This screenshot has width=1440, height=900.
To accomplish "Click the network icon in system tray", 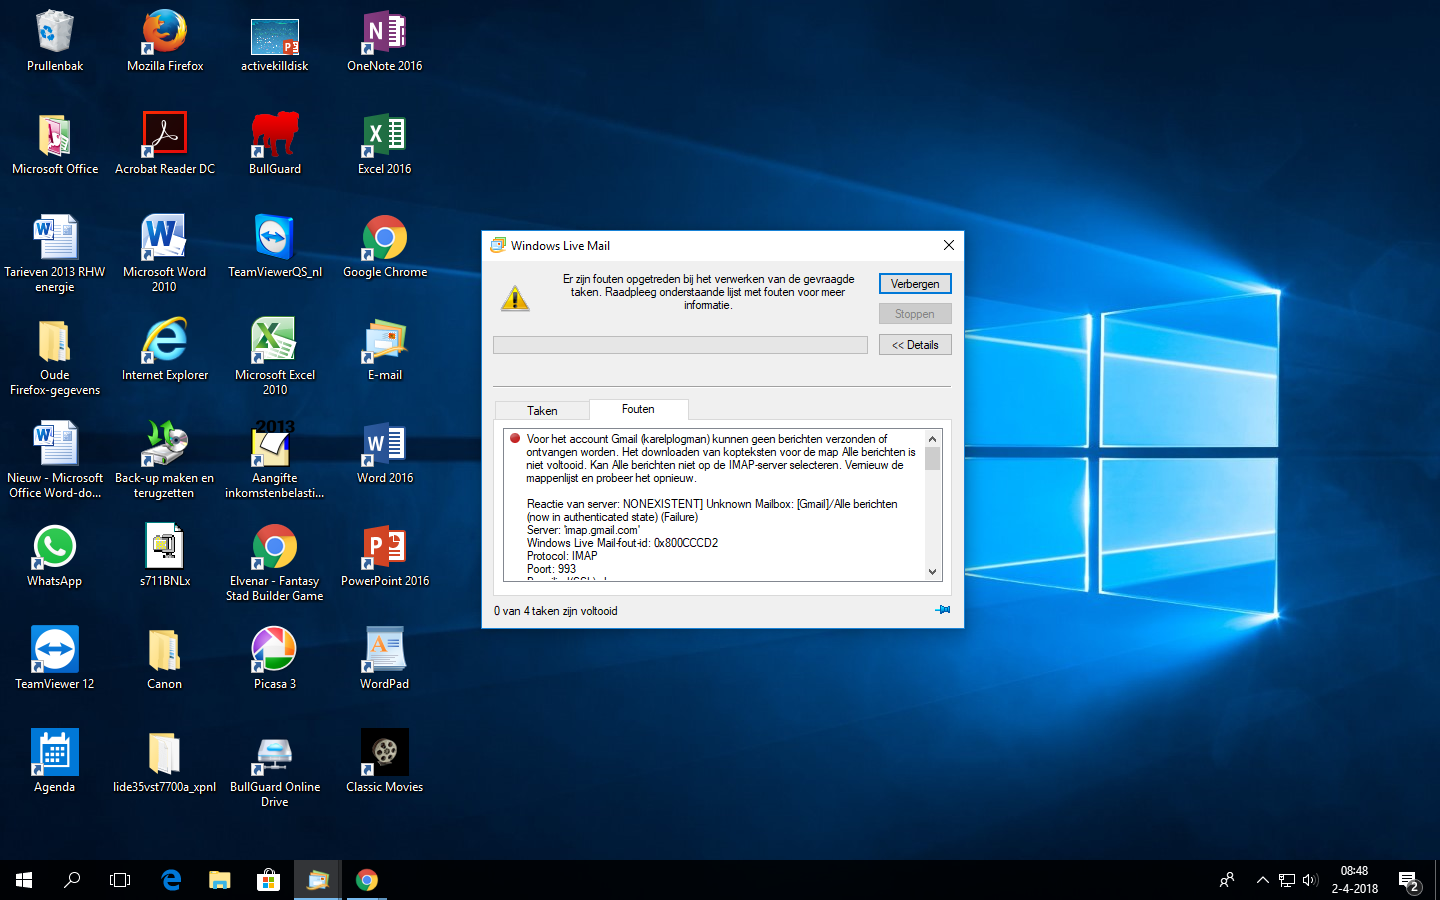I will click(x=1287, y=880).
